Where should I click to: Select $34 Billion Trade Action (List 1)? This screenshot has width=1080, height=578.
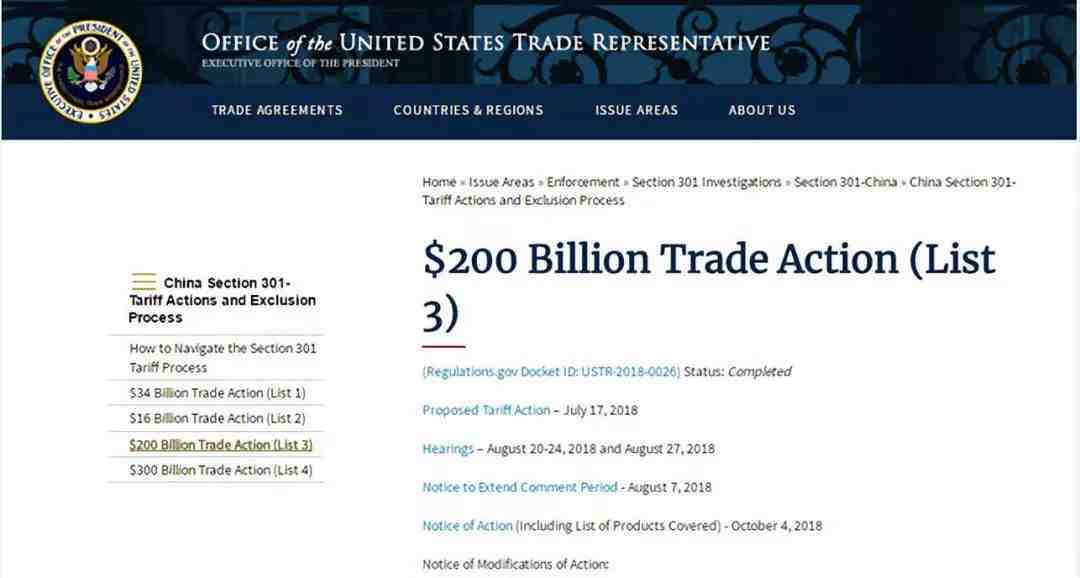[x=217, y=393]
